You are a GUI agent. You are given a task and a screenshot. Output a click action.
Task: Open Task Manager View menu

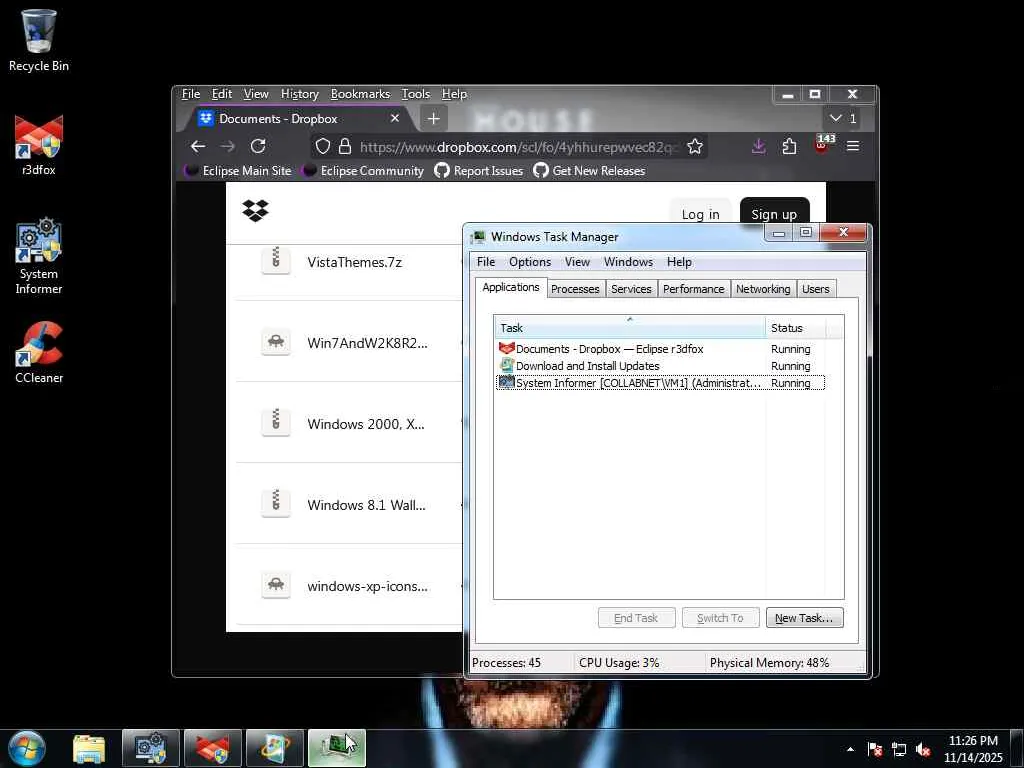point(577,262)
